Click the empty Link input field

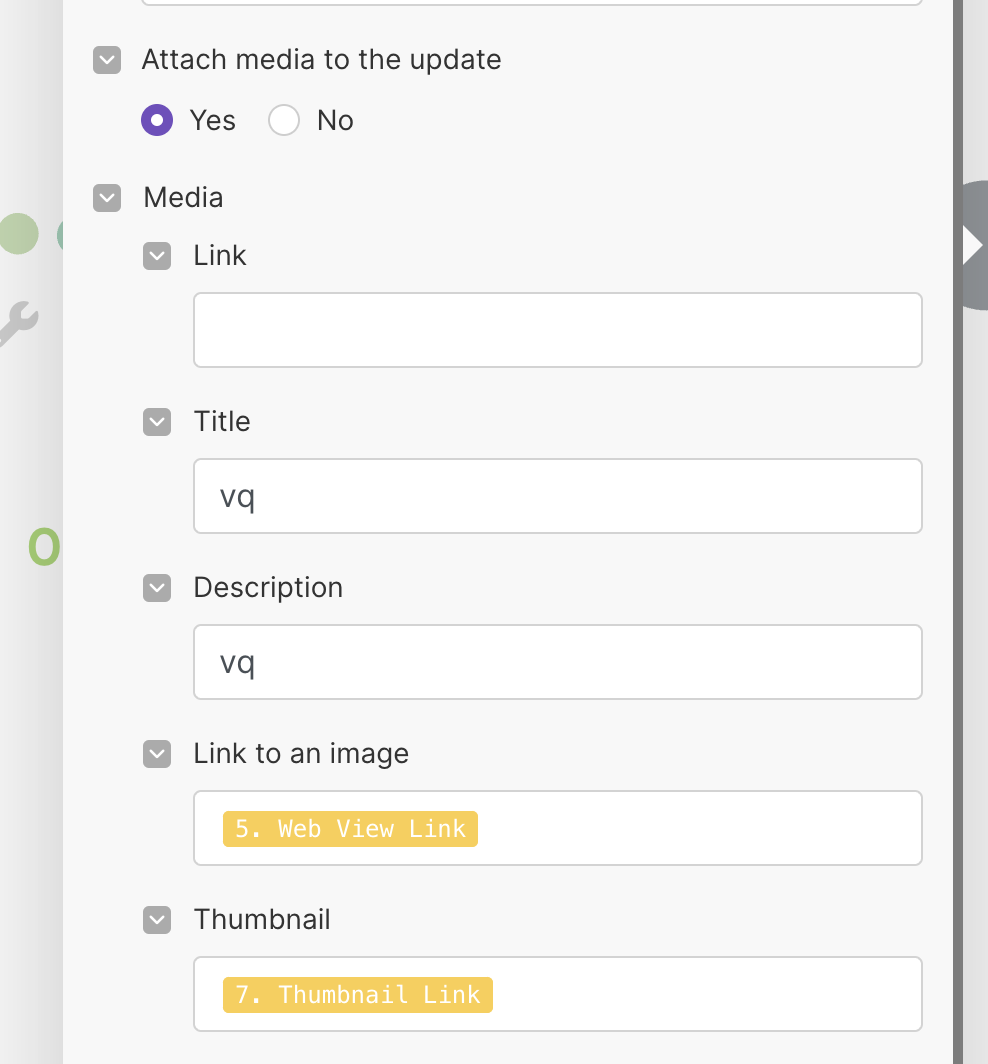[x=557, y=330]
